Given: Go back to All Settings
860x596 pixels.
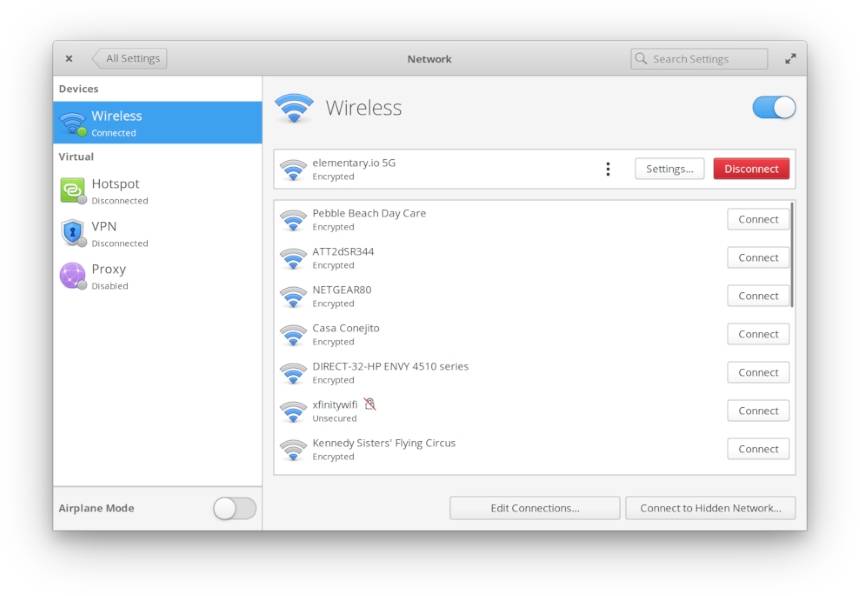Looking at the screenshot, I should click(x=130, y=59).
